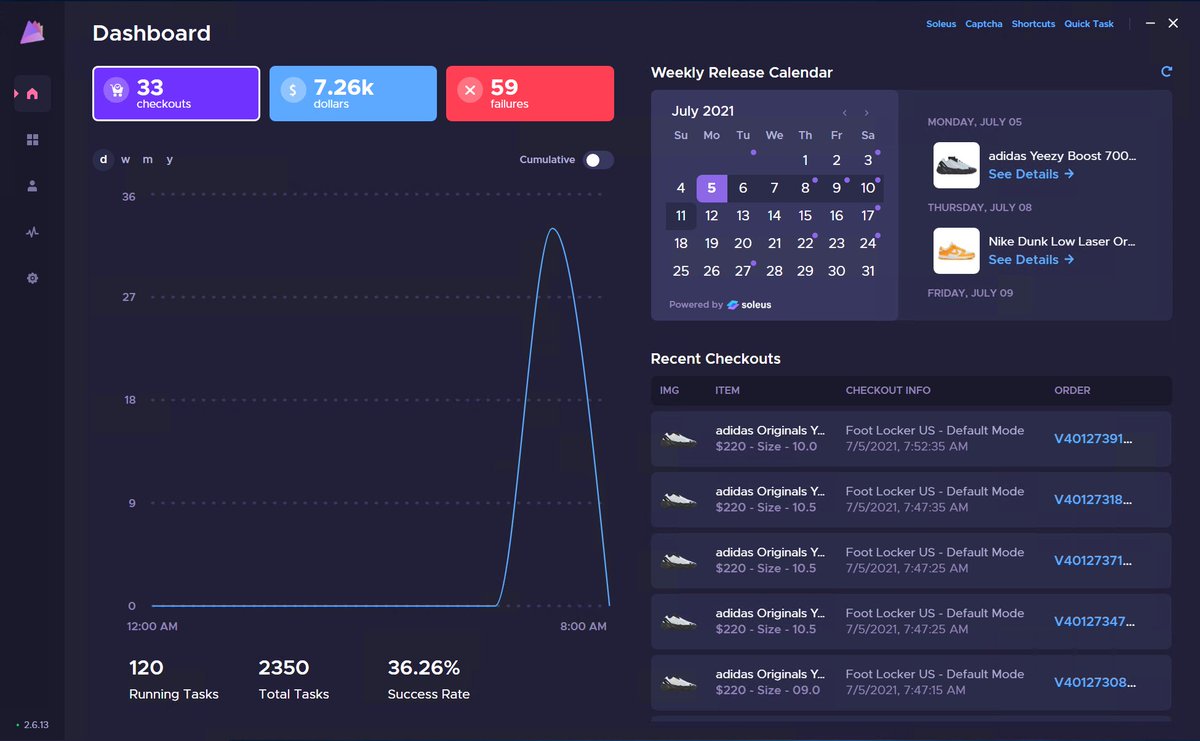
Task: Select July 8 in the calendar
Action: click(x=805, y=188)
